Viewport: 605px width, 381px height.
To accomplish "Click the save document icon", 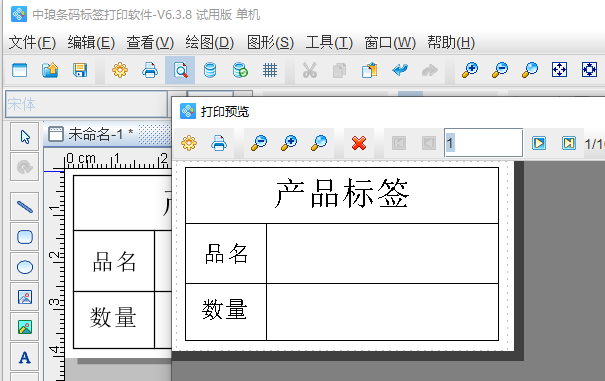I will pos(80,70).
